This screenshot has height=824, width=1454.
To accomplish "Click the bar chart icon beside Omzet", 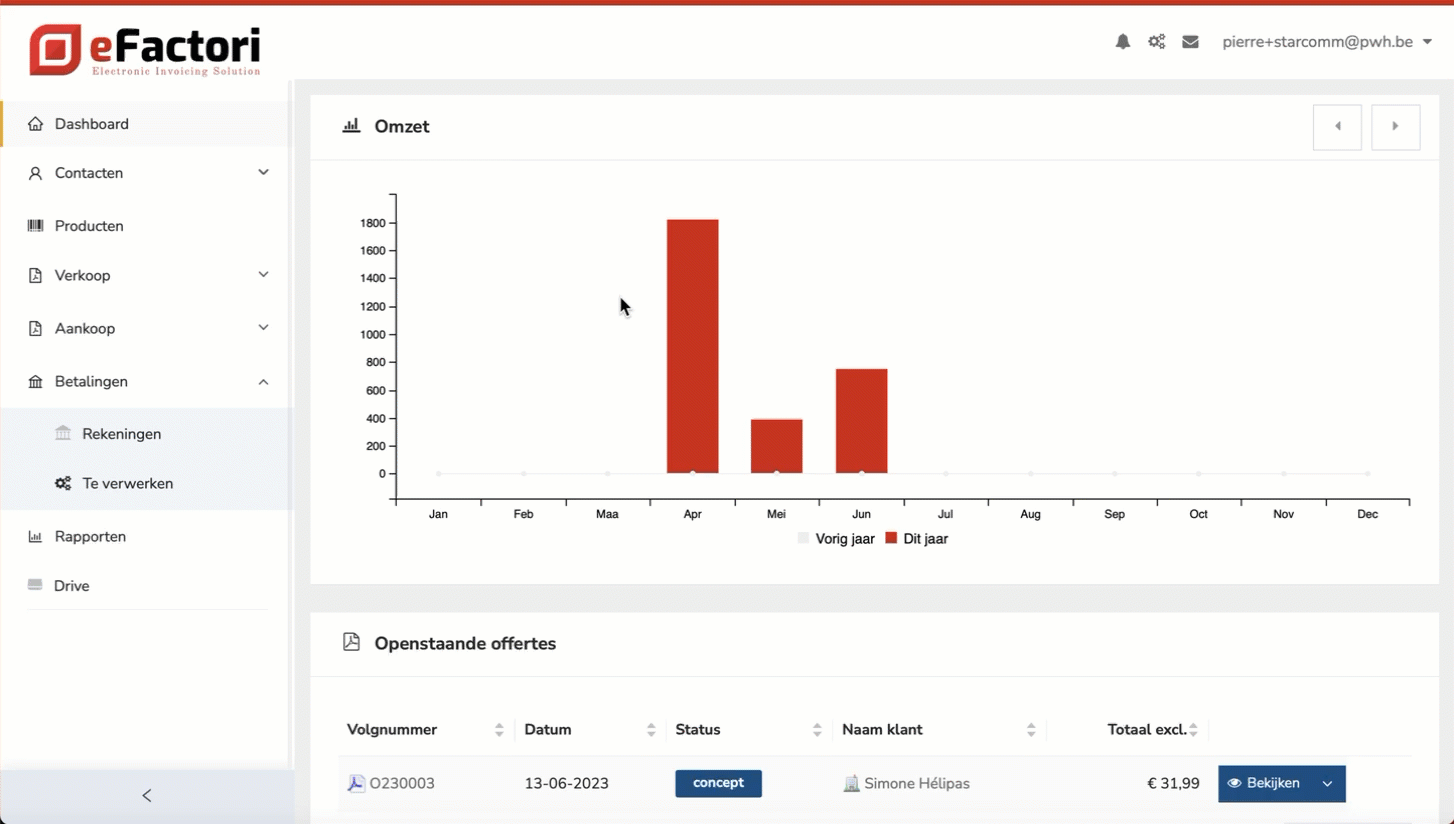I will [351, 126].
